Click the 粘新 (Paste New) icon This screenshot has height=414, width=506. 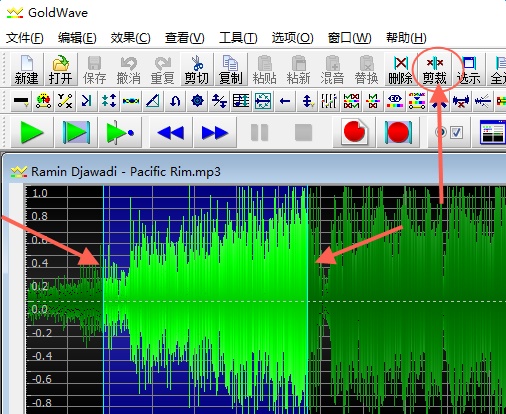299,69
